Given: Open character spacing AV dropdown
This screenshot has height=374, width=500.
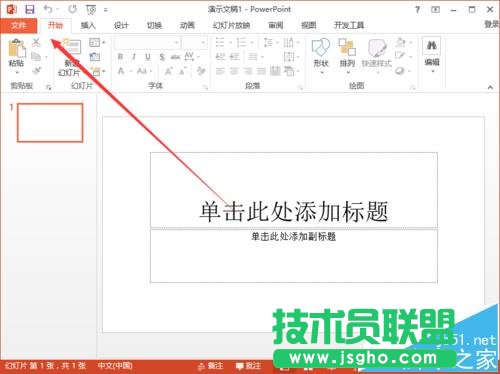Looking at the screenshot, I should (x=191, y=57).
